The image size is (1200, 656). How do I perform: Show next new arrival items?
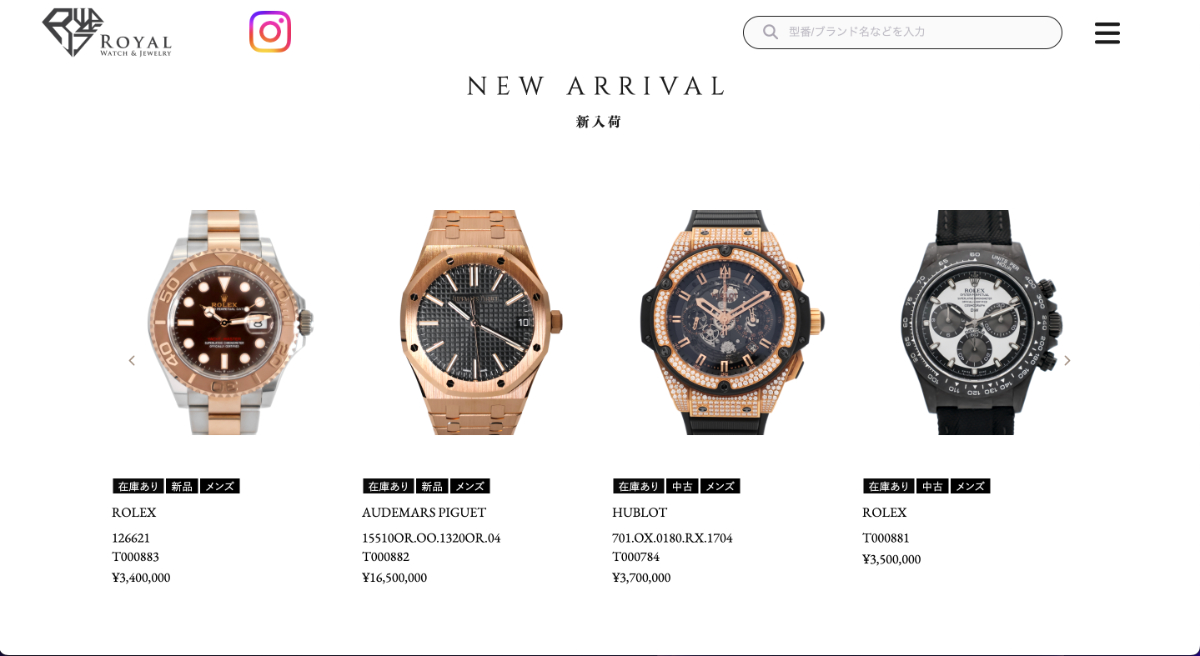click(x=1067, y=360)
